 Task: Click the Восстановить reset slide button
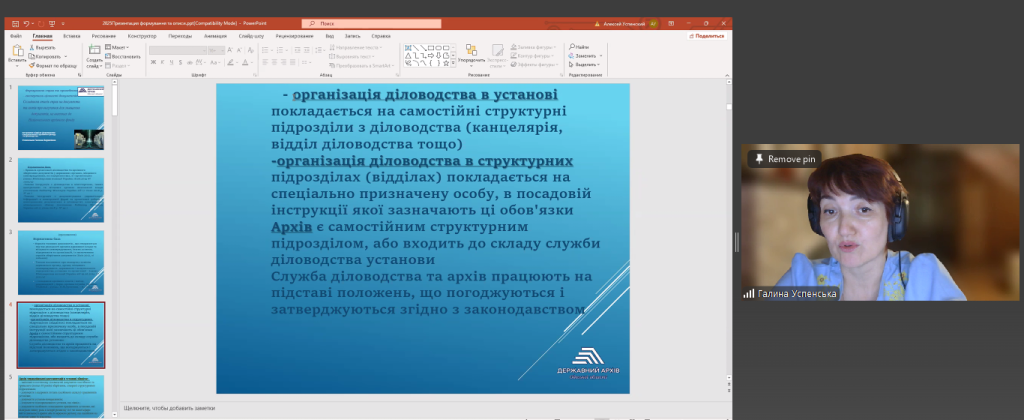(x=123, y=56)
